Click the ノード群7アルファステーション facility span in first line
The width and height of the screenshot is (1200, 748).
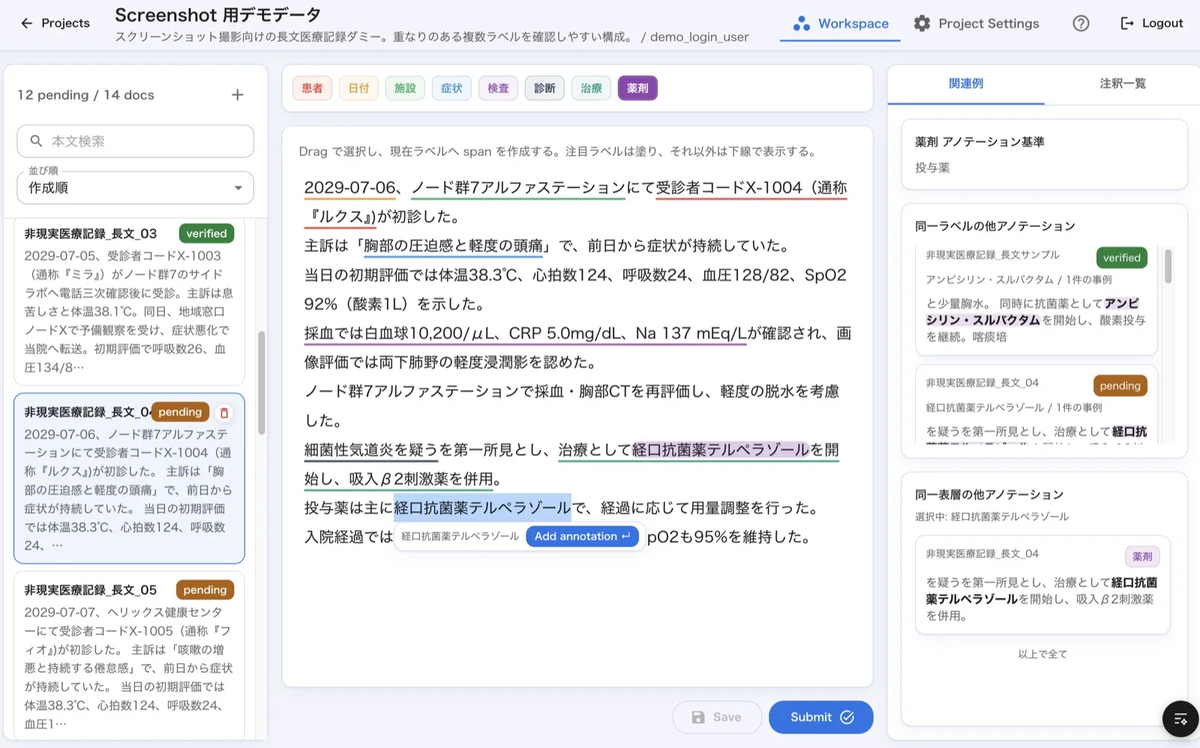tap(518, 187)
